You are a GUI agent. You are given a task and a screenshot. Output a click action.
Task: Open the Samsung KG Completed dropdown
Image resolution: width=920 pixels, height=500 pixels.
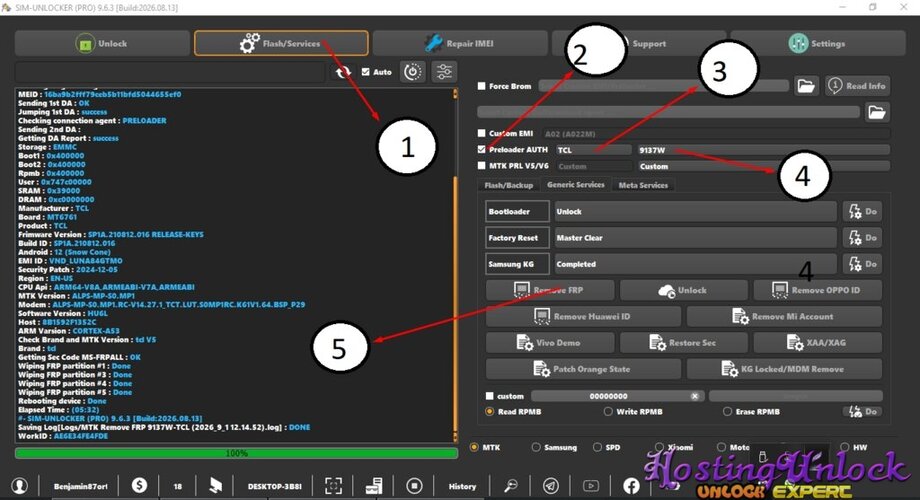tap(695, 264)
